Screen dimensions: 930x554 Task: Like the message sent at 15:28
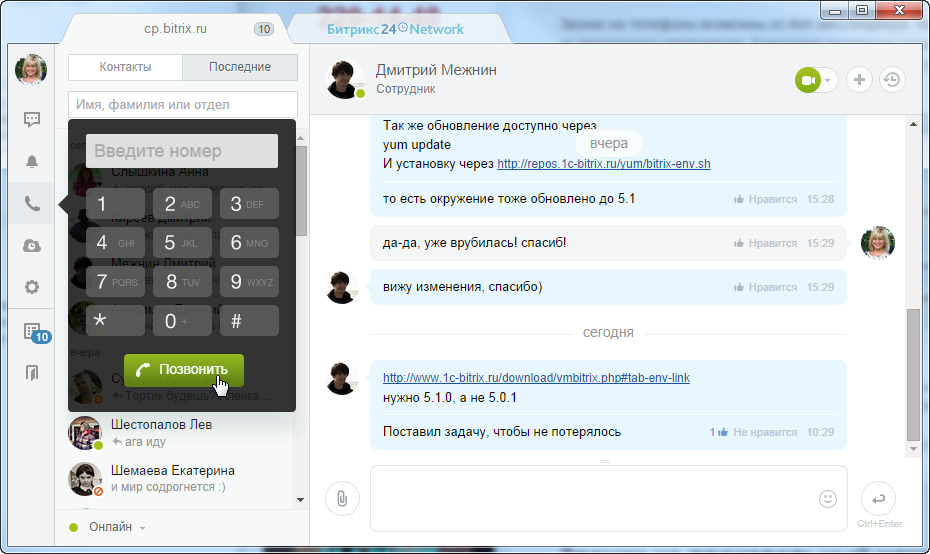[x=765, y=199]
